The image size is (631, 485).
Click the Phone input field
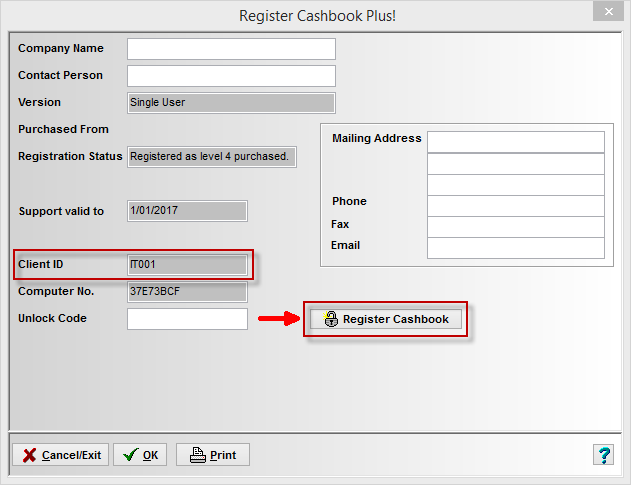(516, 206)
